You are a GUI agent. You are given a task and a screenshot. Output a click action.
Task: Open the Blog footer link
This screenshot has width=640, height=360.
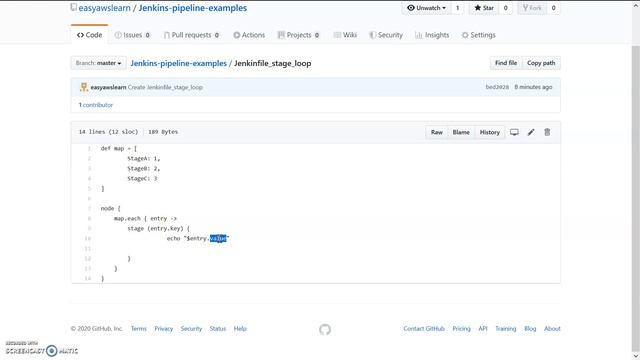click(530, 329)
